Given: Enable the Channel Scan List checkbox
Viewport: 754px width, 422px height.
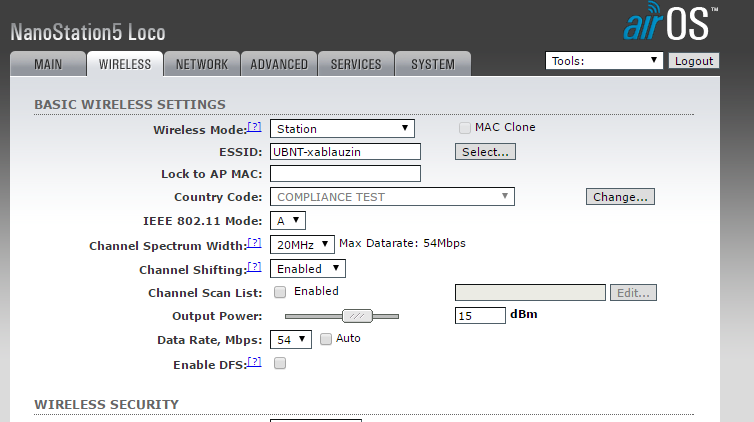Looking at the screenshot, I should [280, 292].
